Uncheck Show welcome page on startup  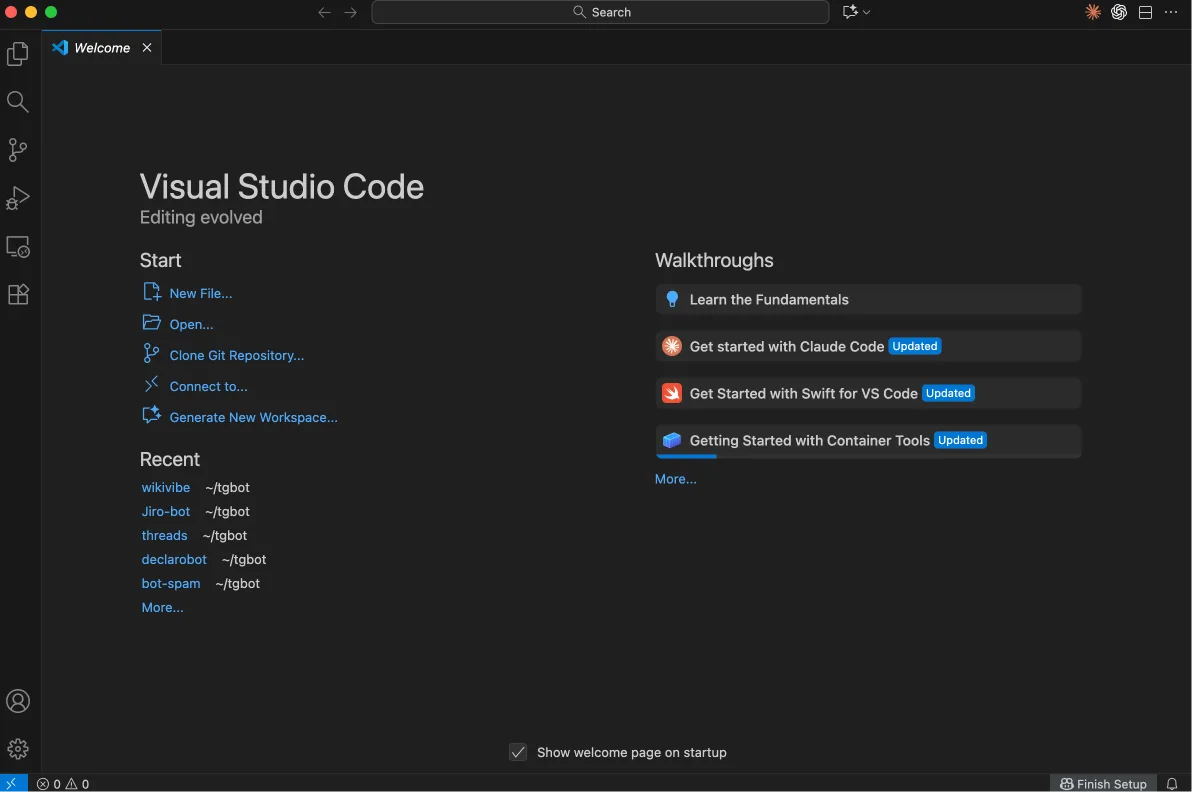pos(518,752)
